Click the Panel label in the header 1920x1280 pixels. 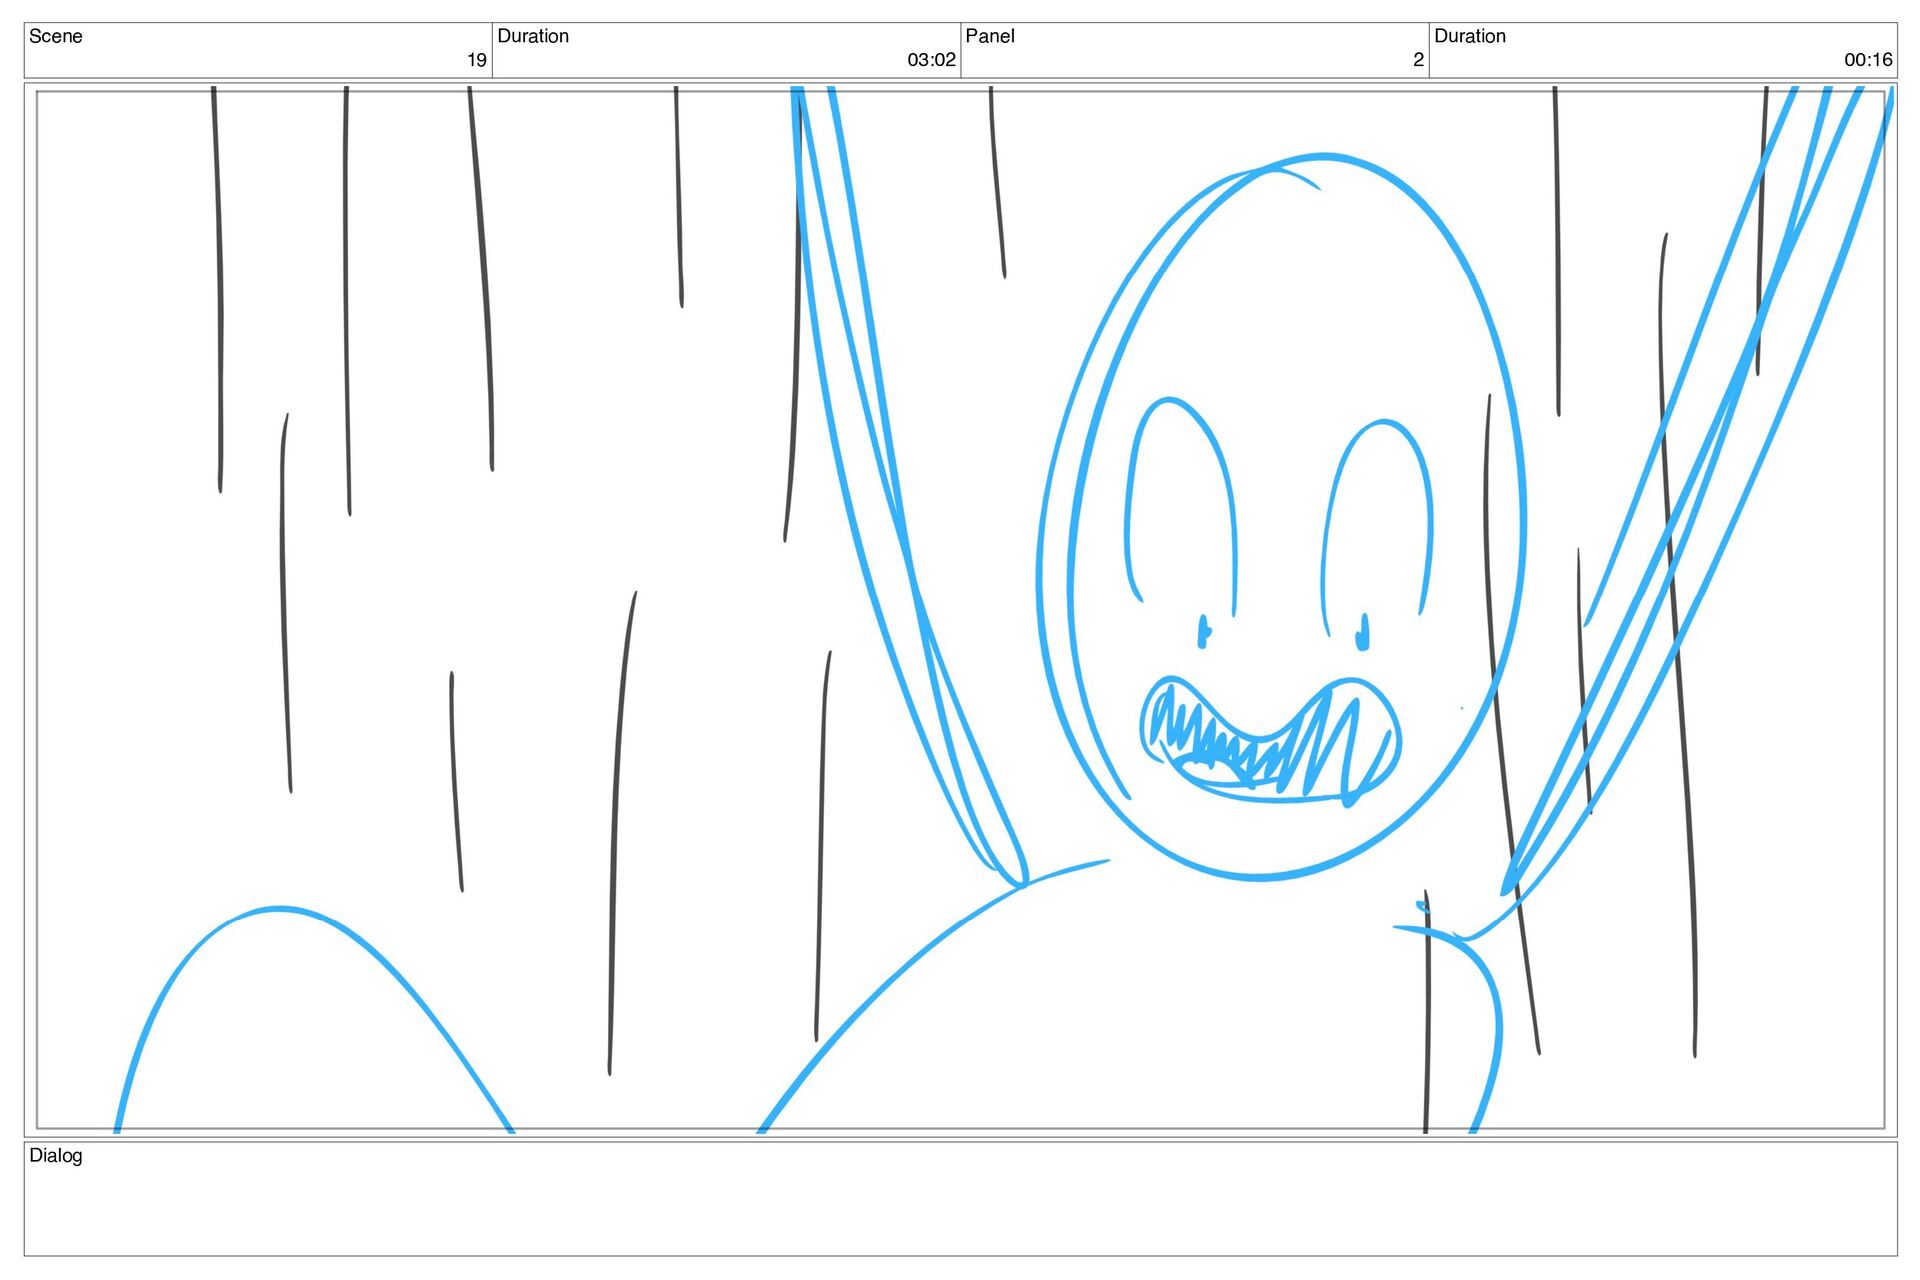989,36
